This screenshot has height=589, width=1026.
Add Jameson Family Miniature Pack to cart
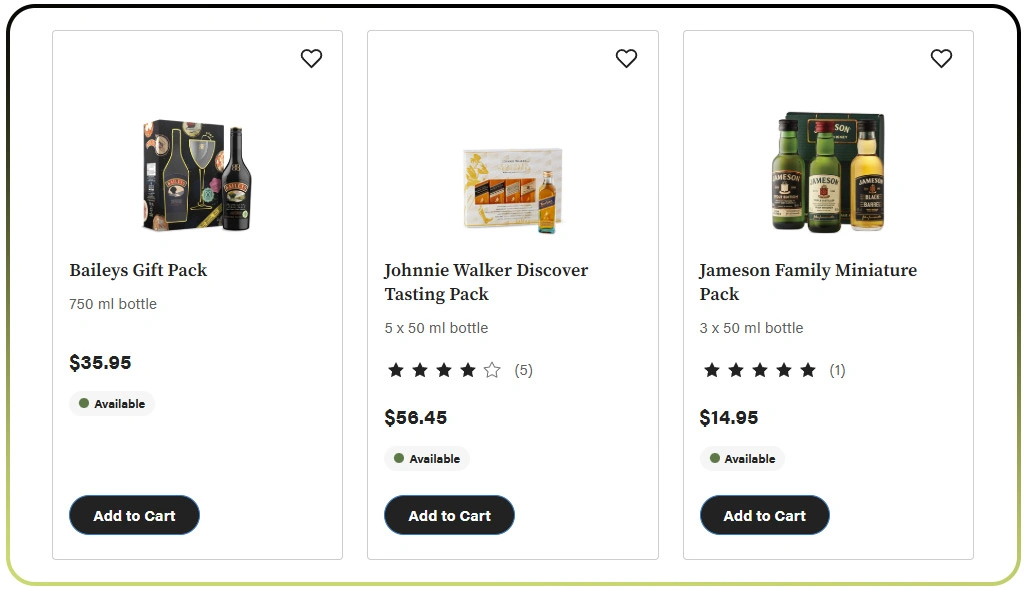click(x=764, y=515)
